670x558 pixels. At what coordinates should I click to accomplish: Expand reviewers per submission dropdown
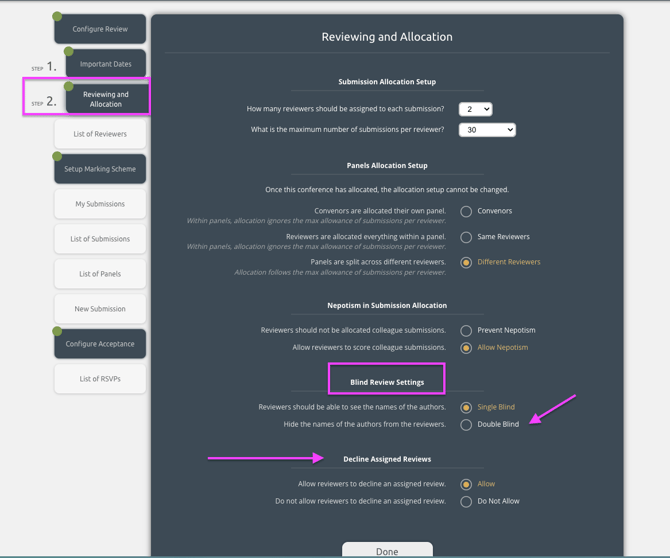click(475, 109)
